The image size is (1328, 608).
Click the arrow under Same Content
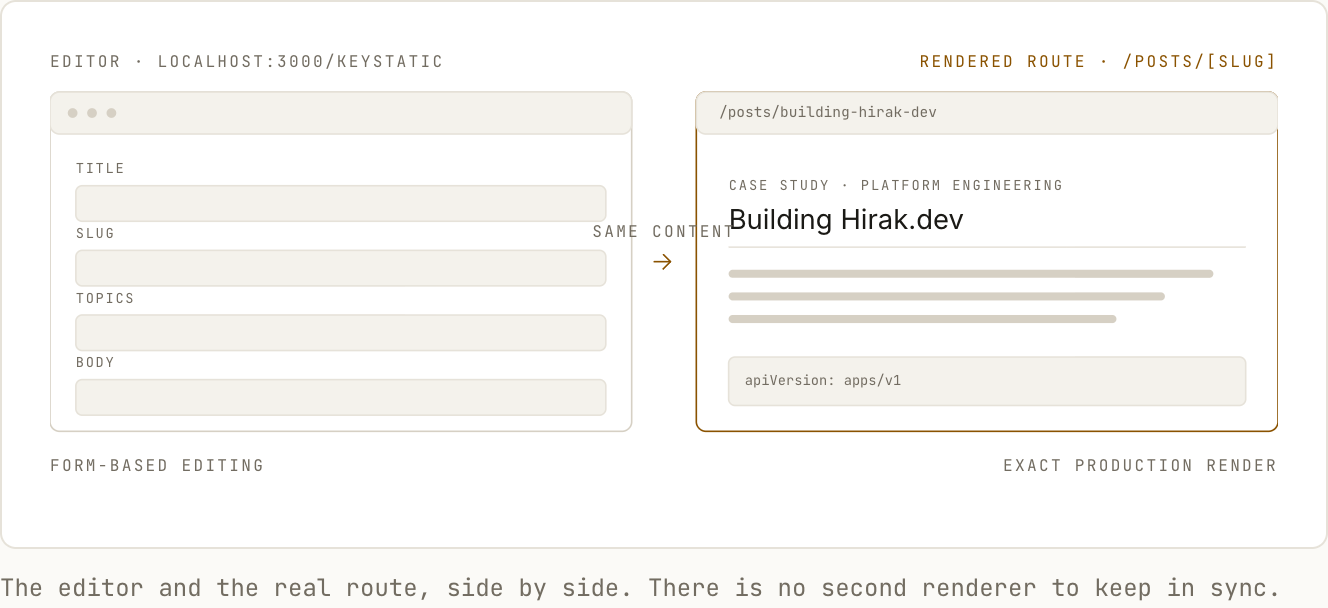coord(663,262)
